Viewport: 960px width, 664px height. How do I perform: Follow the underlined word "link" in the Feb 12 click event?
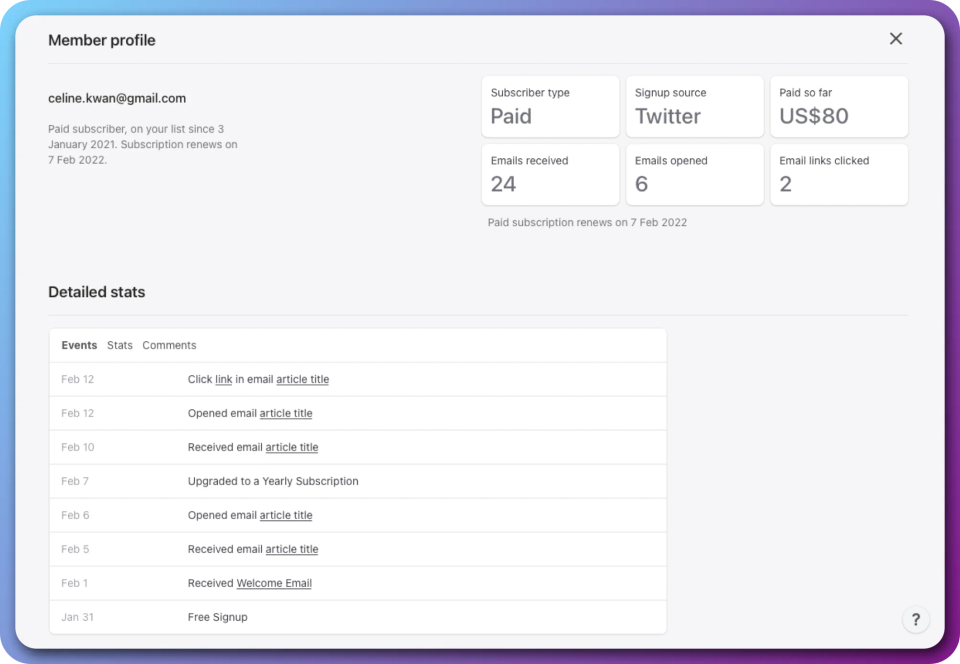click(x=223, y=380)
